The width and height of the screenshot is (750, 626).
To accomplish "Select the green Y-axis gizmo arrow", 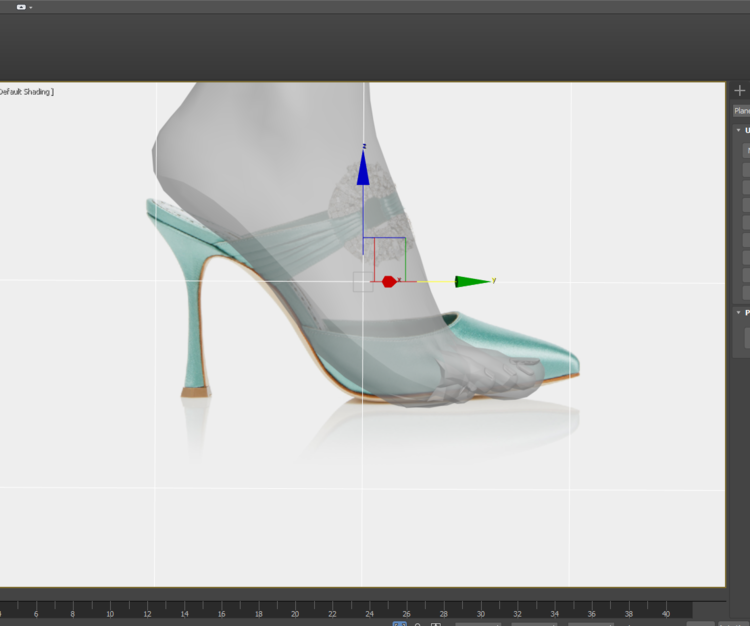I will click(x=473, y=282).
